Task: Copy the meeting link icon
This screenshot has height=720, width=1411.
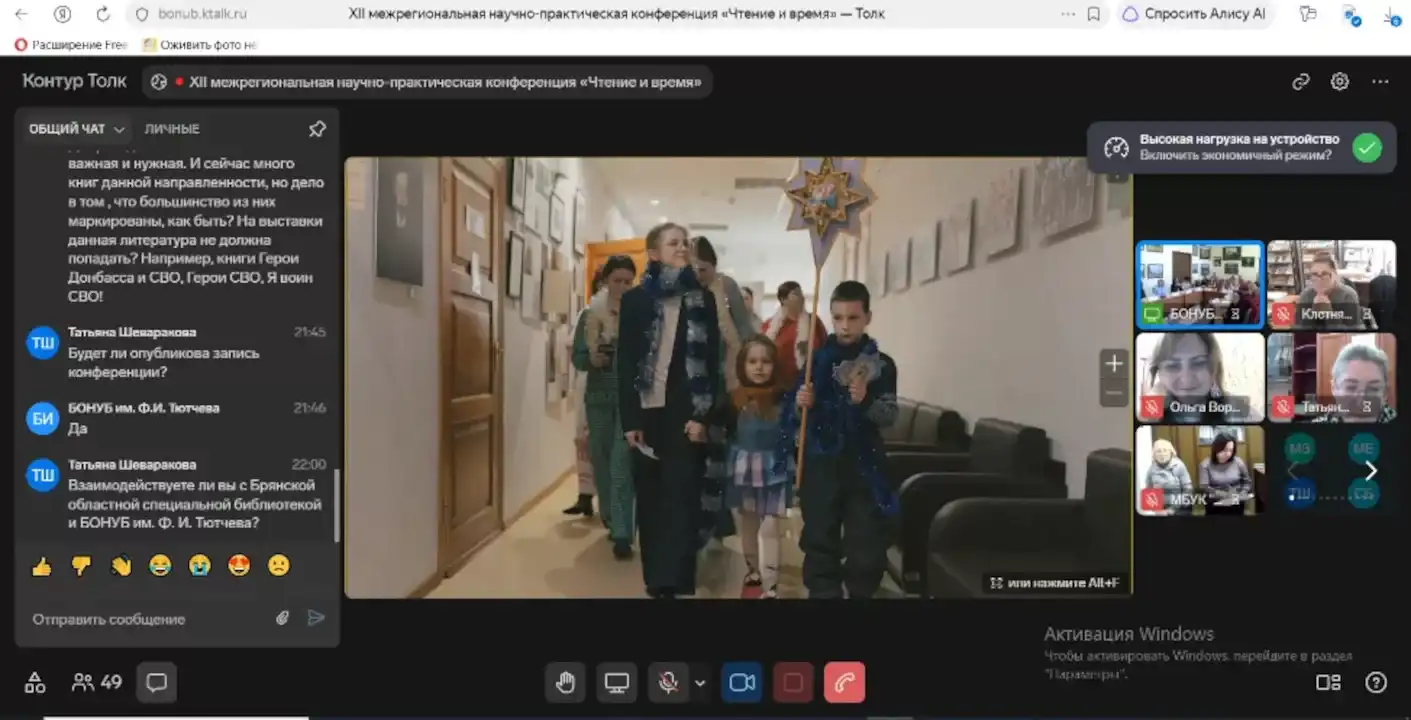Action: point(1301,82)
